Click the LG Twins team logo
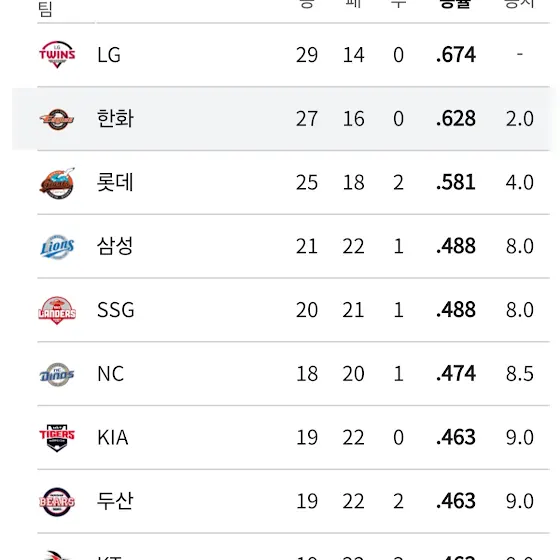 click(x=57, y=54)
